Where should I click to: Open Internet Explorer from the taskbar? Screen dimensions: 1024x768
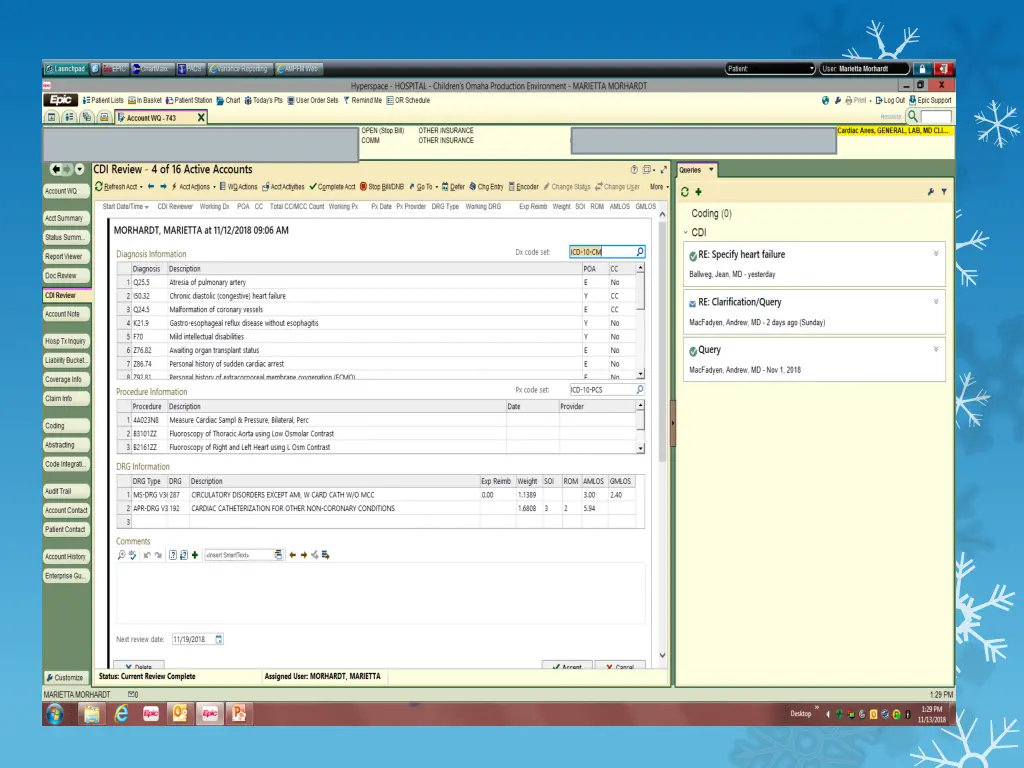click(121, 714)
